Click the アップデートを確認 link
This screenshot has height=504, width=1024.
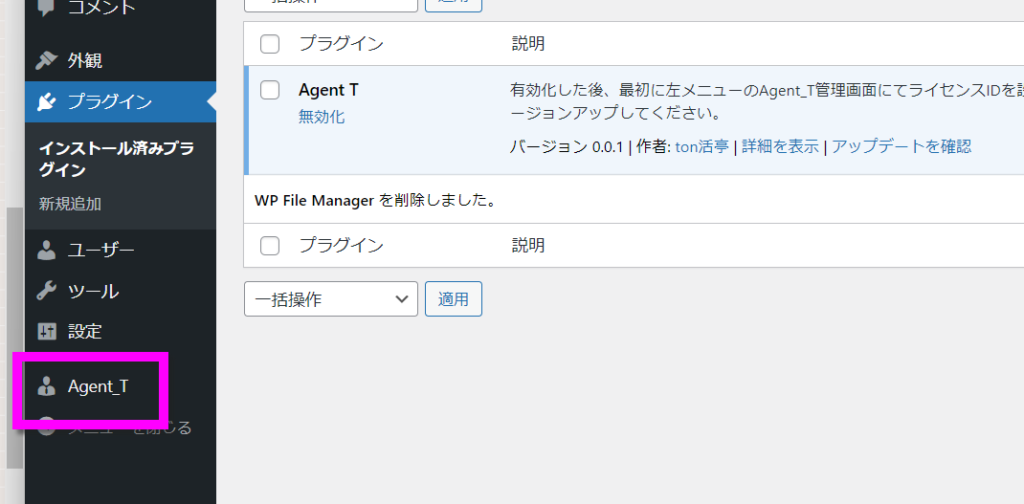point(901,146)
